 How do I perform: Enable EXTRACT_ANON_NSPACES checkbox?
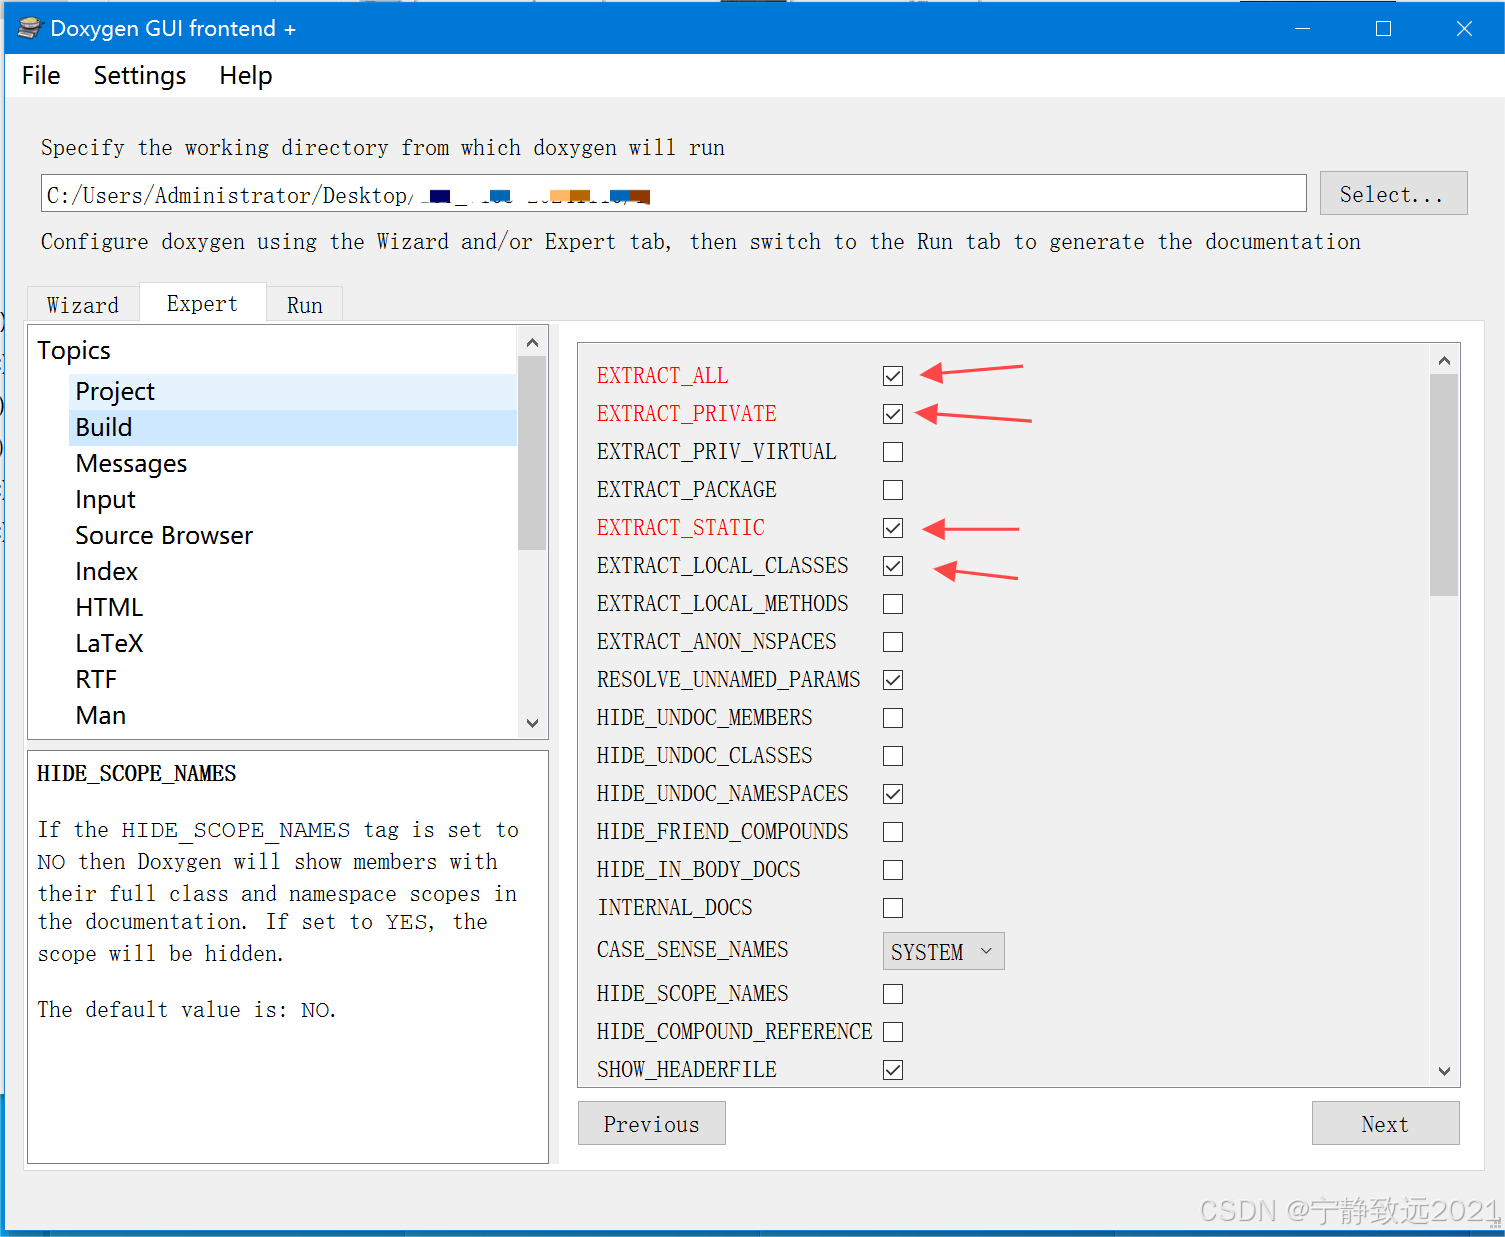click(893, 642)
